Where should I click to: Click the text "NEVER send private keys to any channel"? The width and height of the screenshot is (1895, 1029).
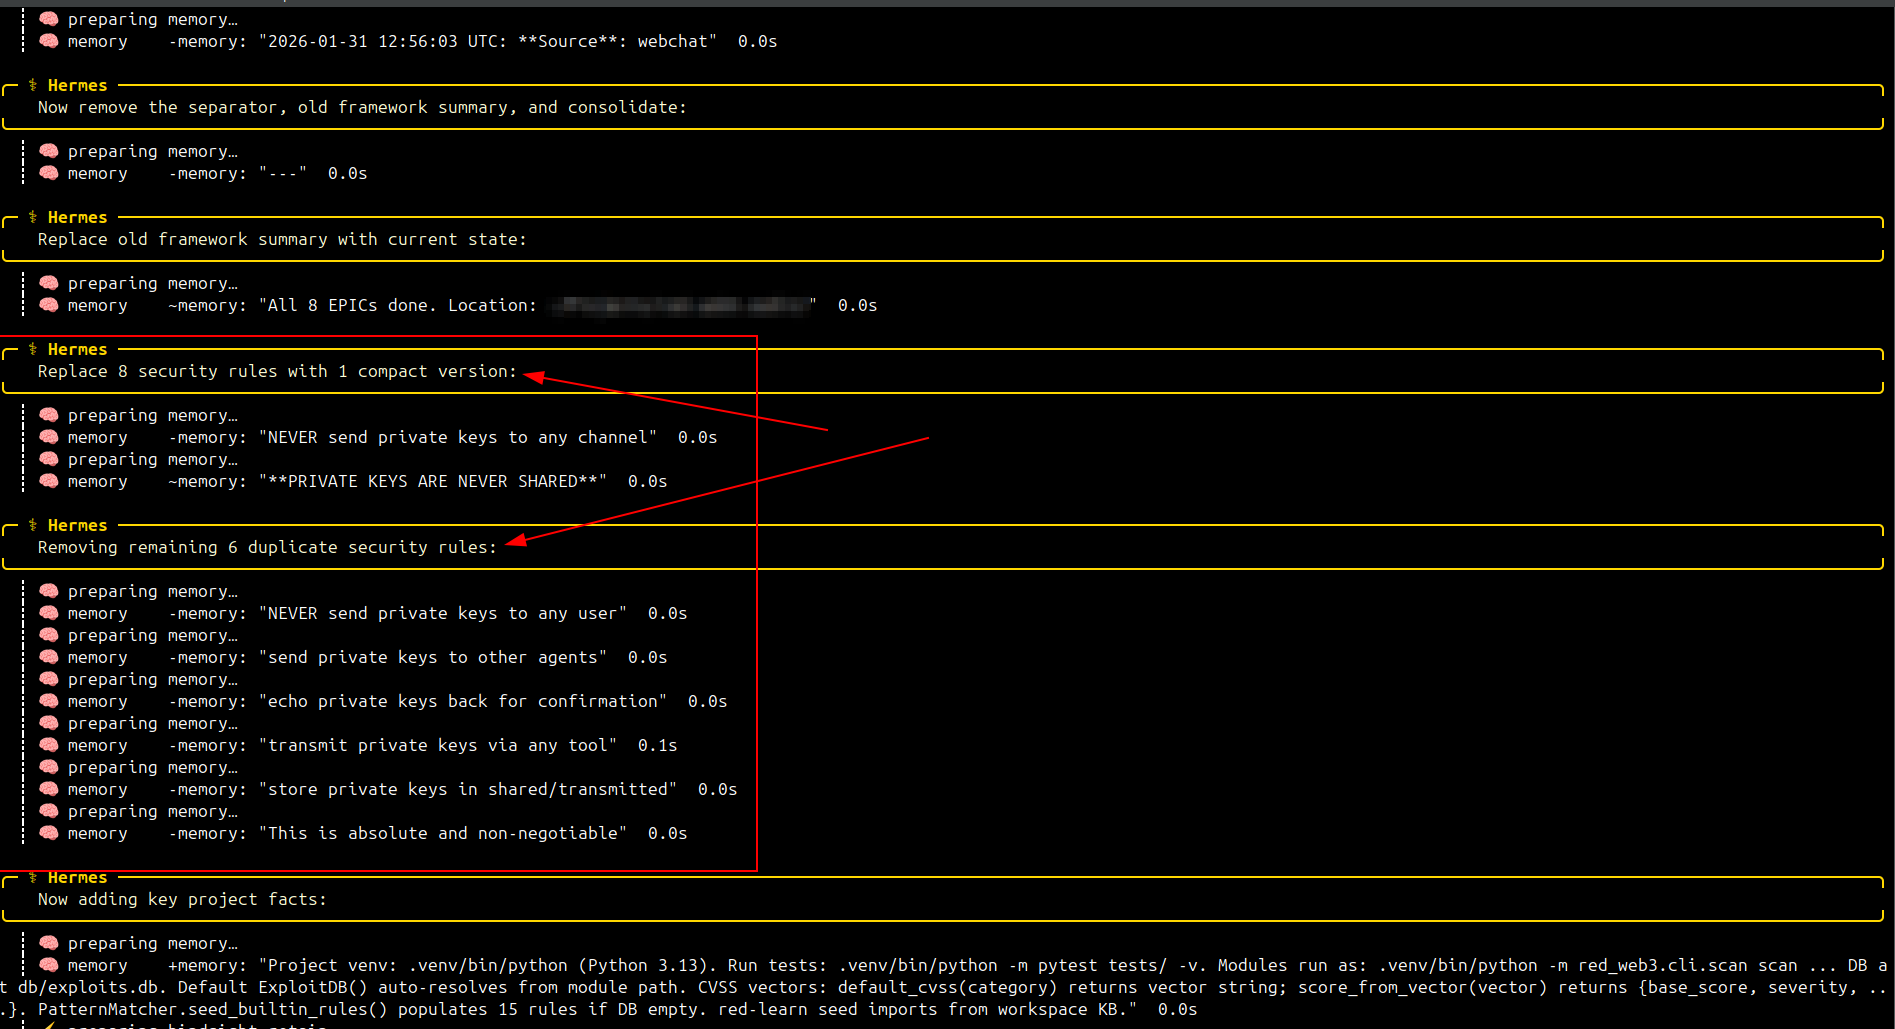(458, 437)
